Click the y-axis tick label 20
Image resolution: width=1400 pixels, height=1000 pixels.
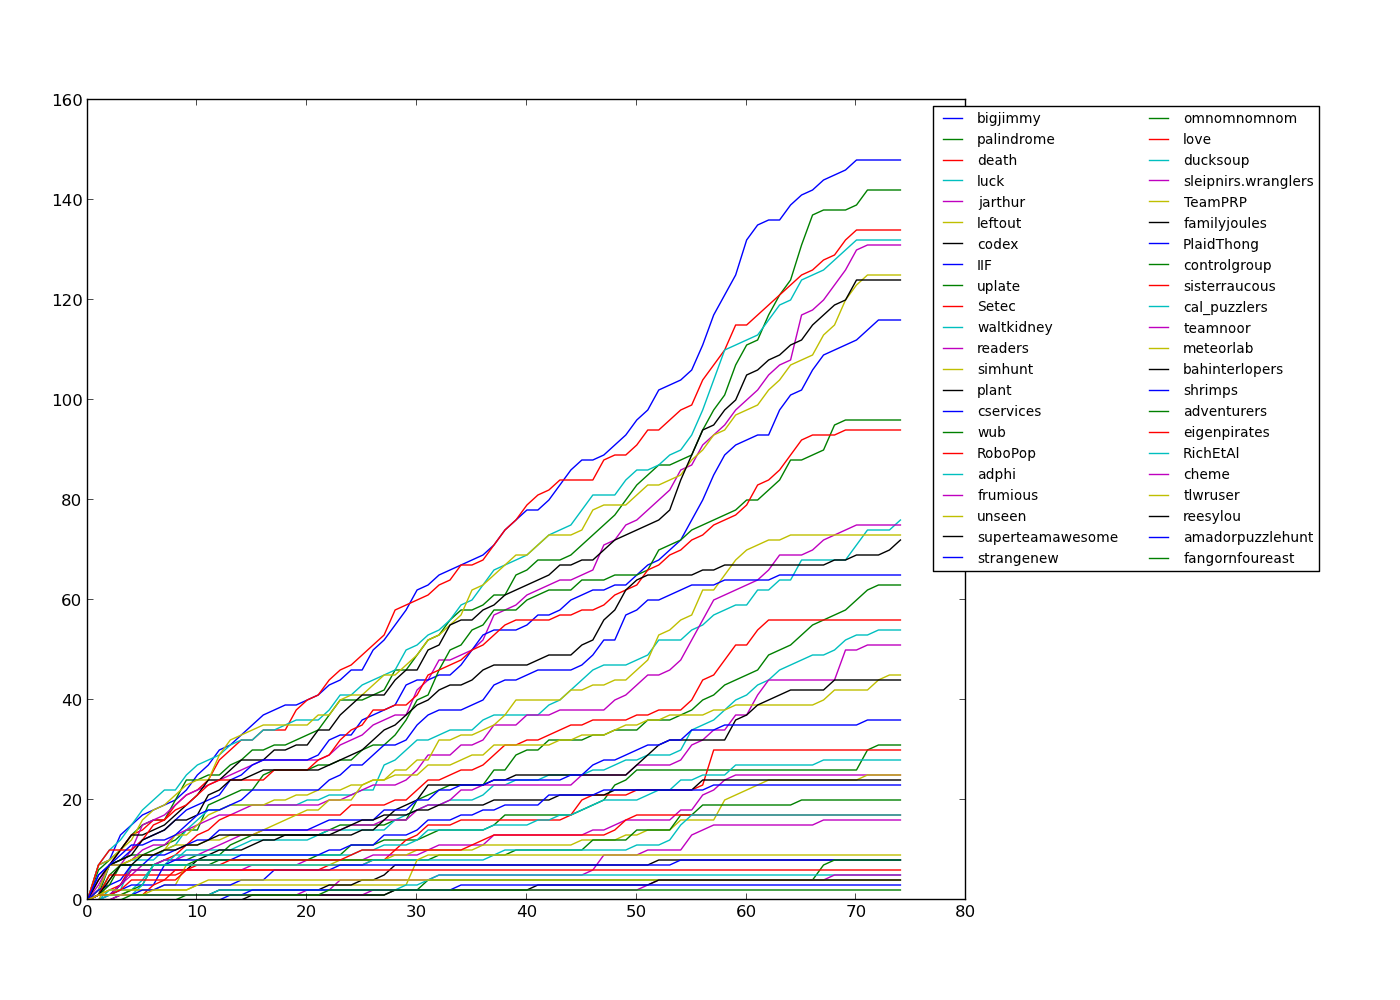pos(73,800)
